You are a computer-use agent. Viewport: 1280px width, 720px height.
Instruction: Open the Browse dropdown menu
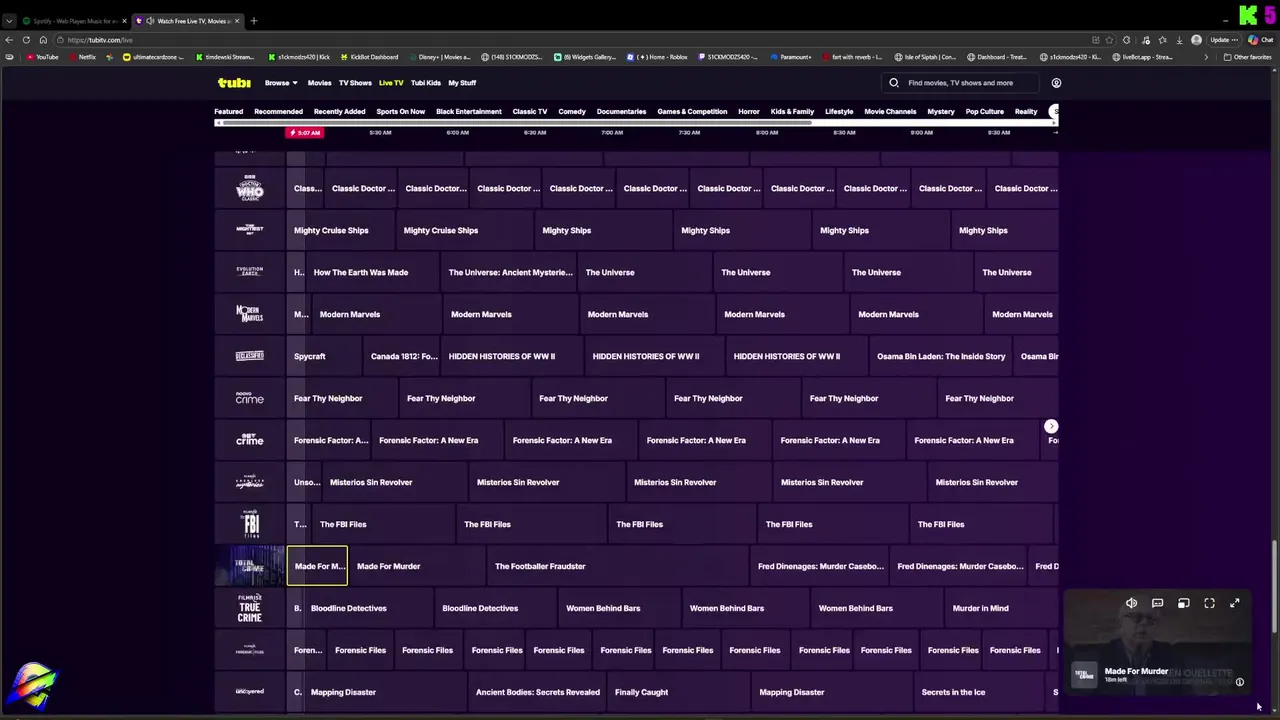[x=281, y=83]
